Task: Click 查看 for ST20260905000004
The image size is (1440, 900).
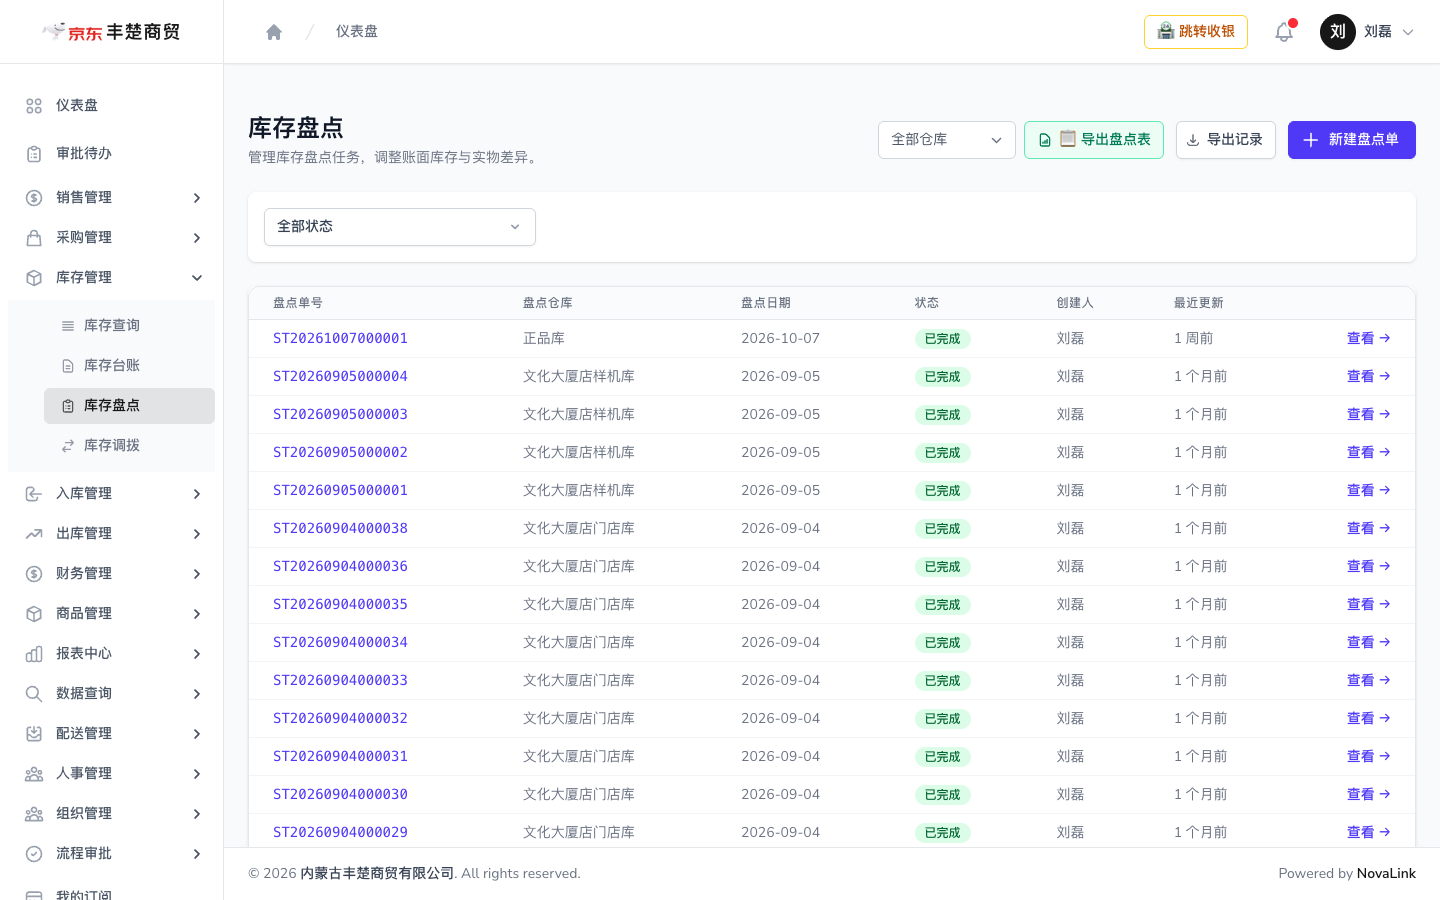Action: point(1369,377)
